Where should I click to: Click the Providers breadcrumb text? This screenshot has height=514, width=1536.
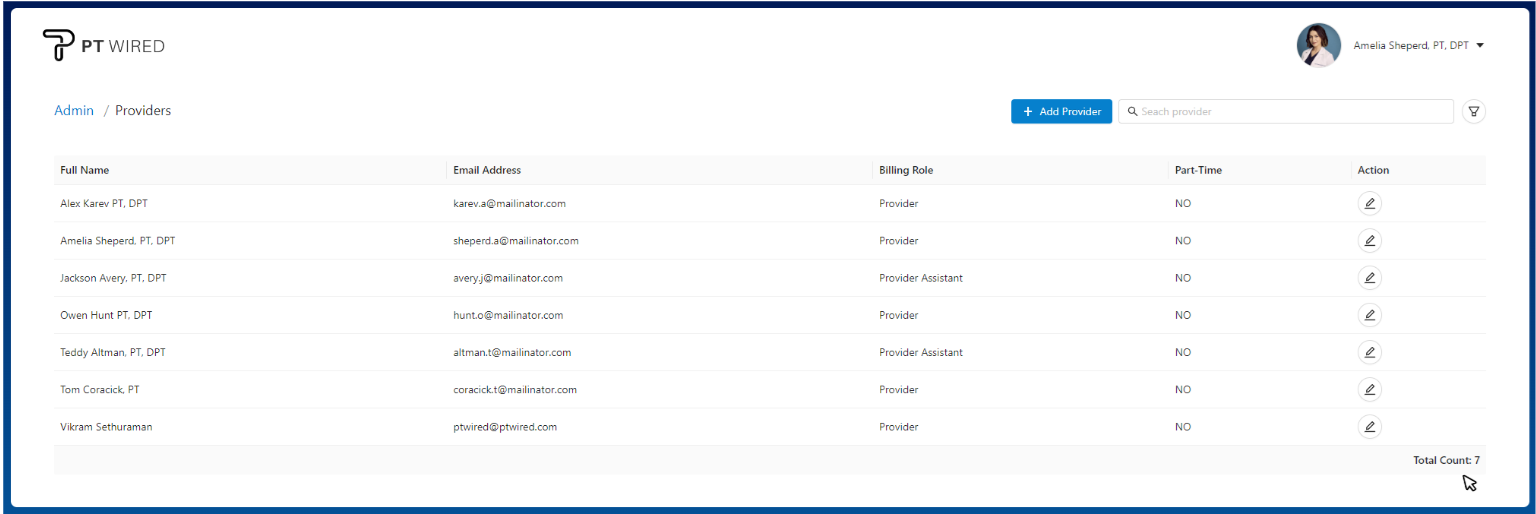click(143, 111)
